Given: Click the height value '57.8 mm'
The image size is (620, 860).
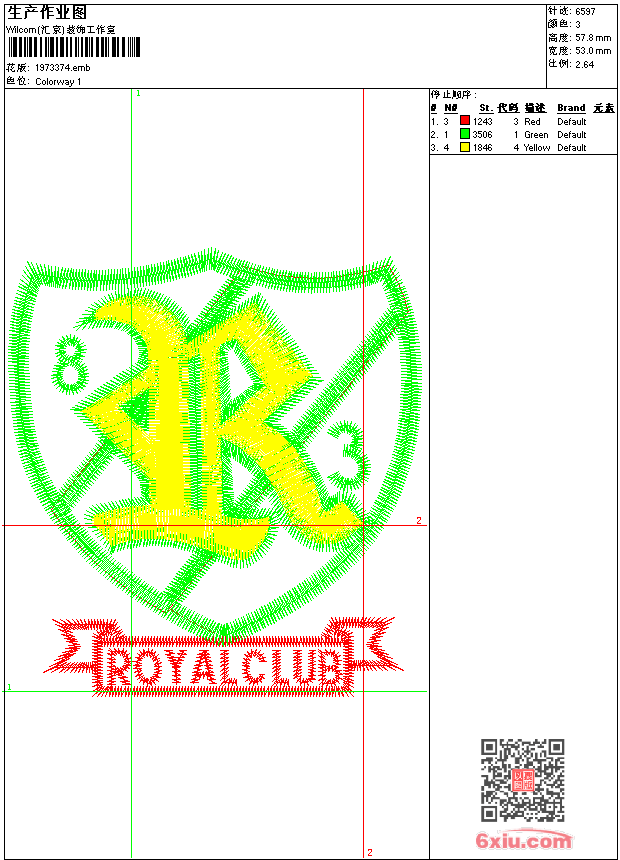Looking at the screenshot, I should (593, 38).
